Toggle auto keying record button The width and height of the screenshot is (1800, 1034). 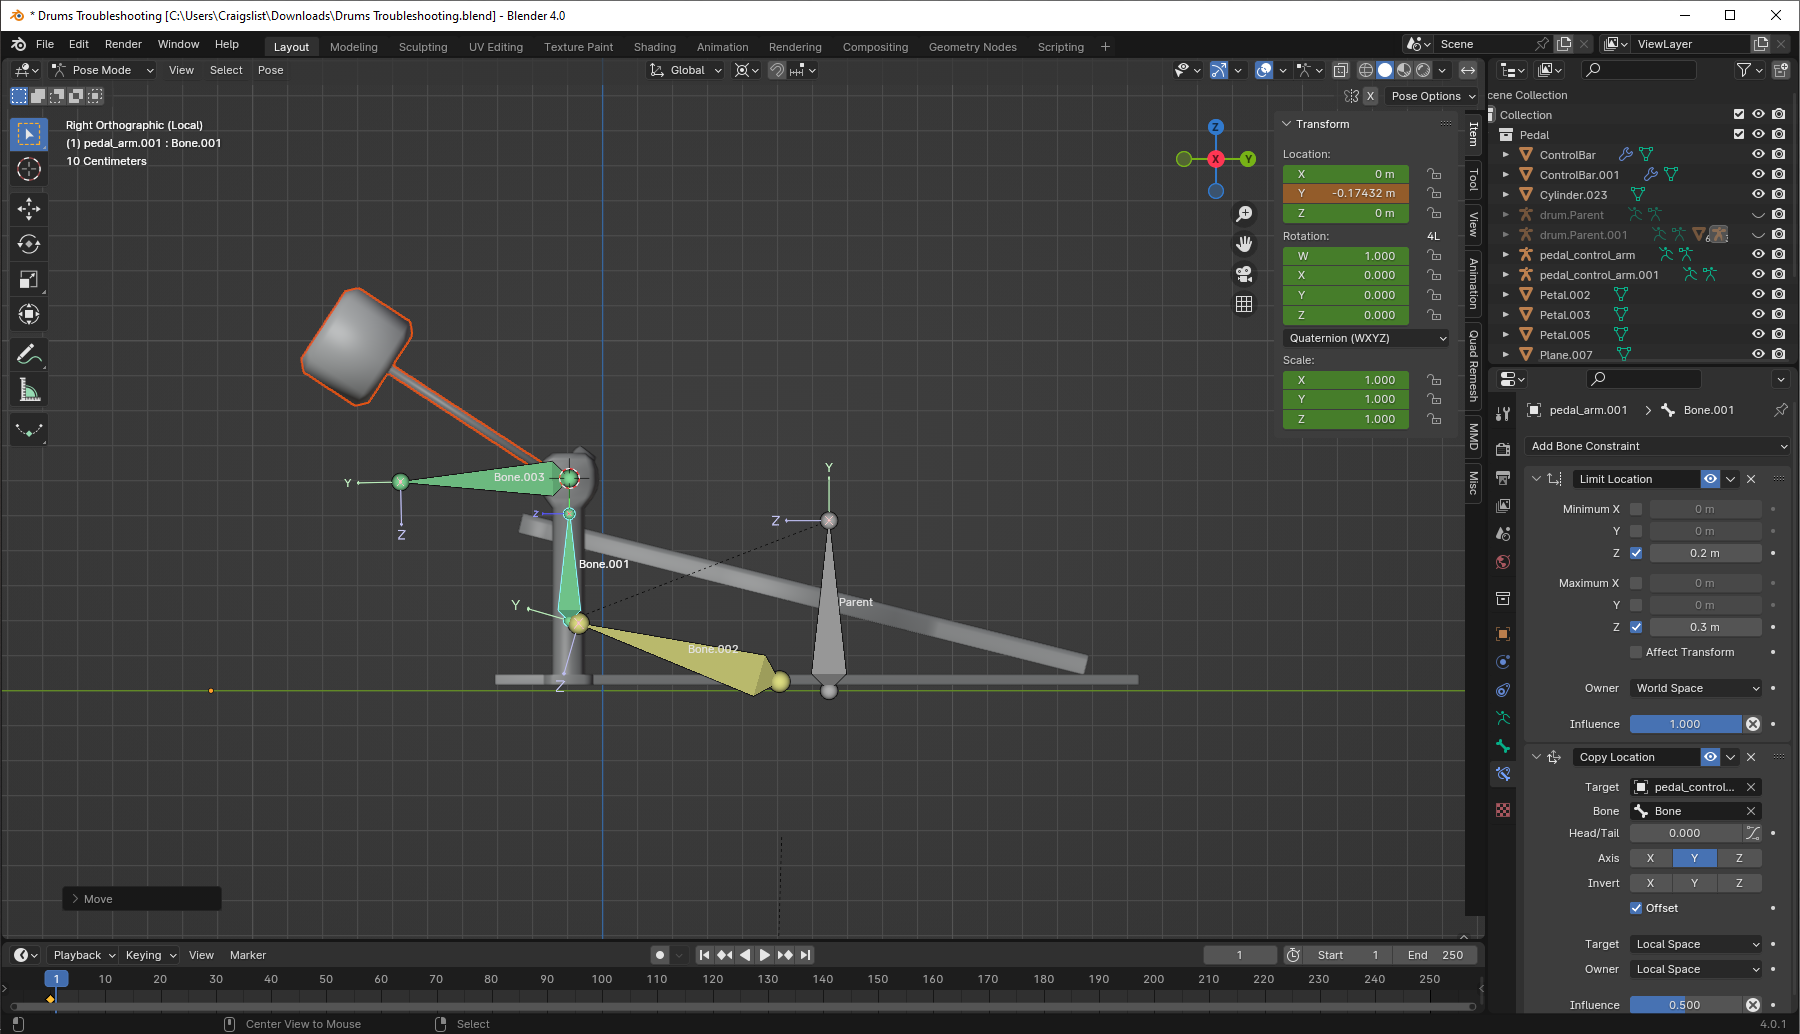coord(660,955)
